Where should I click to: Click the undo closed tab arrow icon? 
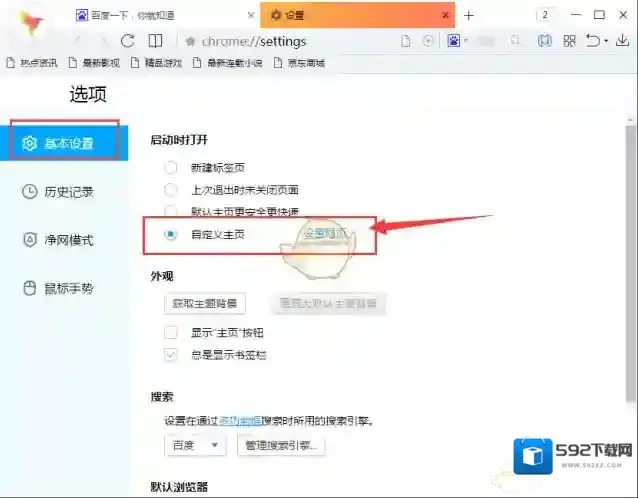click(593, 41)
